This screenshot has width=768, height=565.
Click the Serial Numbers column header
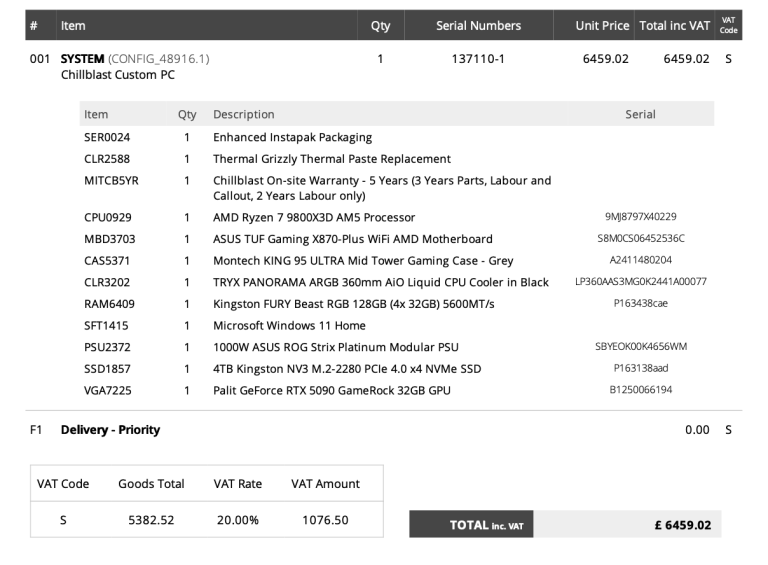click(x=478, y=26)
